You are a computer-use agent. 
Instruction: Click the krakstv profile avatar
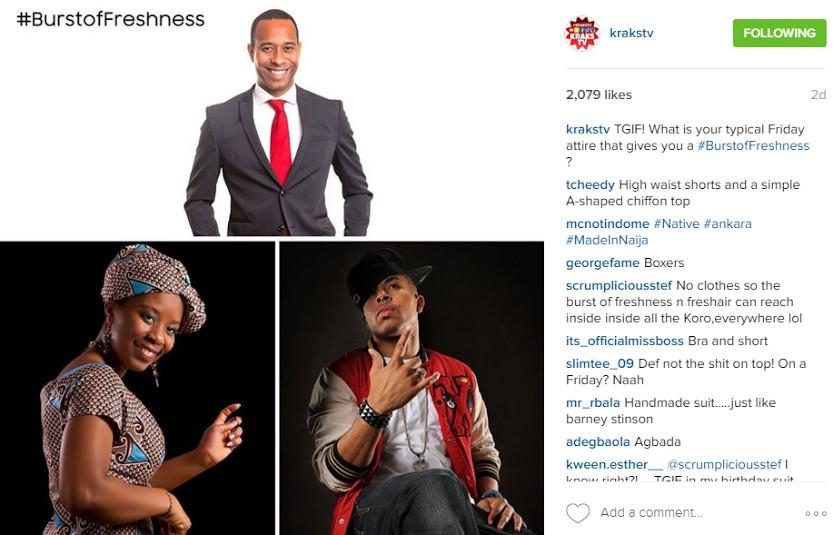coord(582,33)
